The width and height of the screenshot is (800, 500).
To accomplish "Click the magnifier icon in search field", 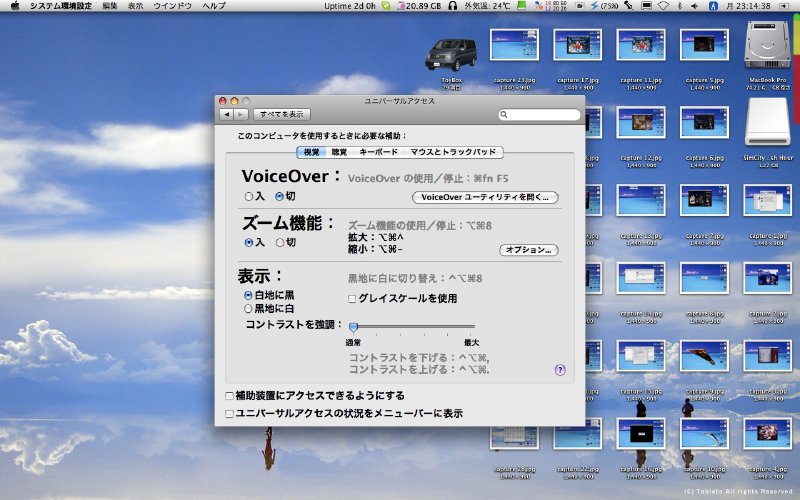I will click(504, 115).
